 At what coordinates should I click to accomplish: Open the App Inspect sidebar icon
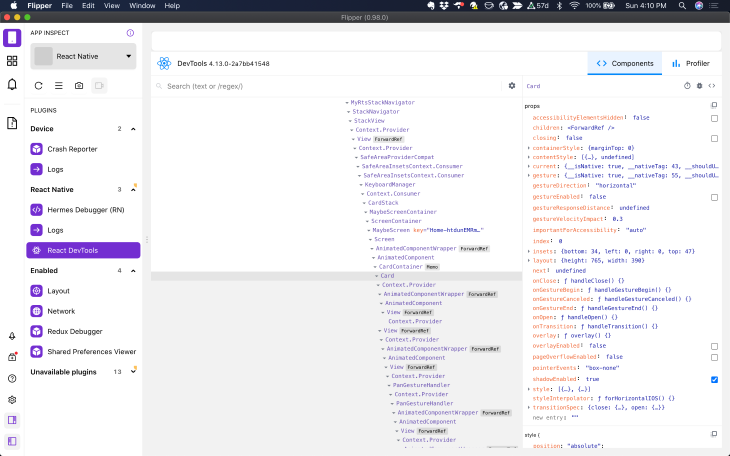(x=12, y=38)
